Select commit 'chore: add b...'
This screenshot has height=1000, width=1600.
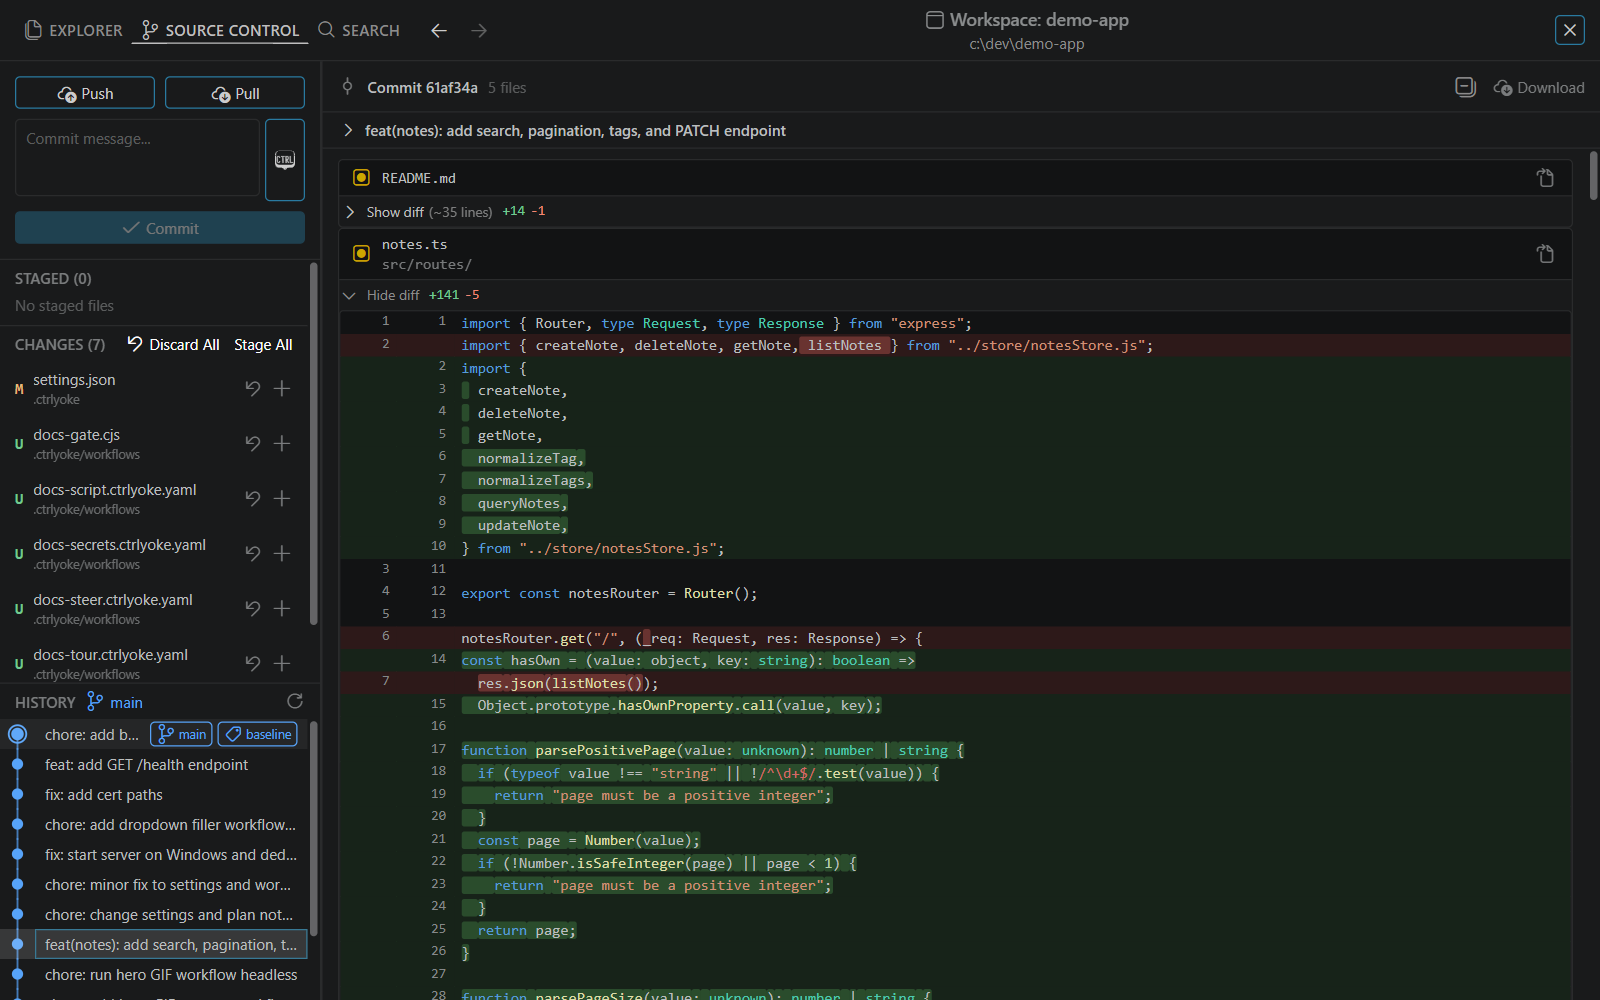92,734
